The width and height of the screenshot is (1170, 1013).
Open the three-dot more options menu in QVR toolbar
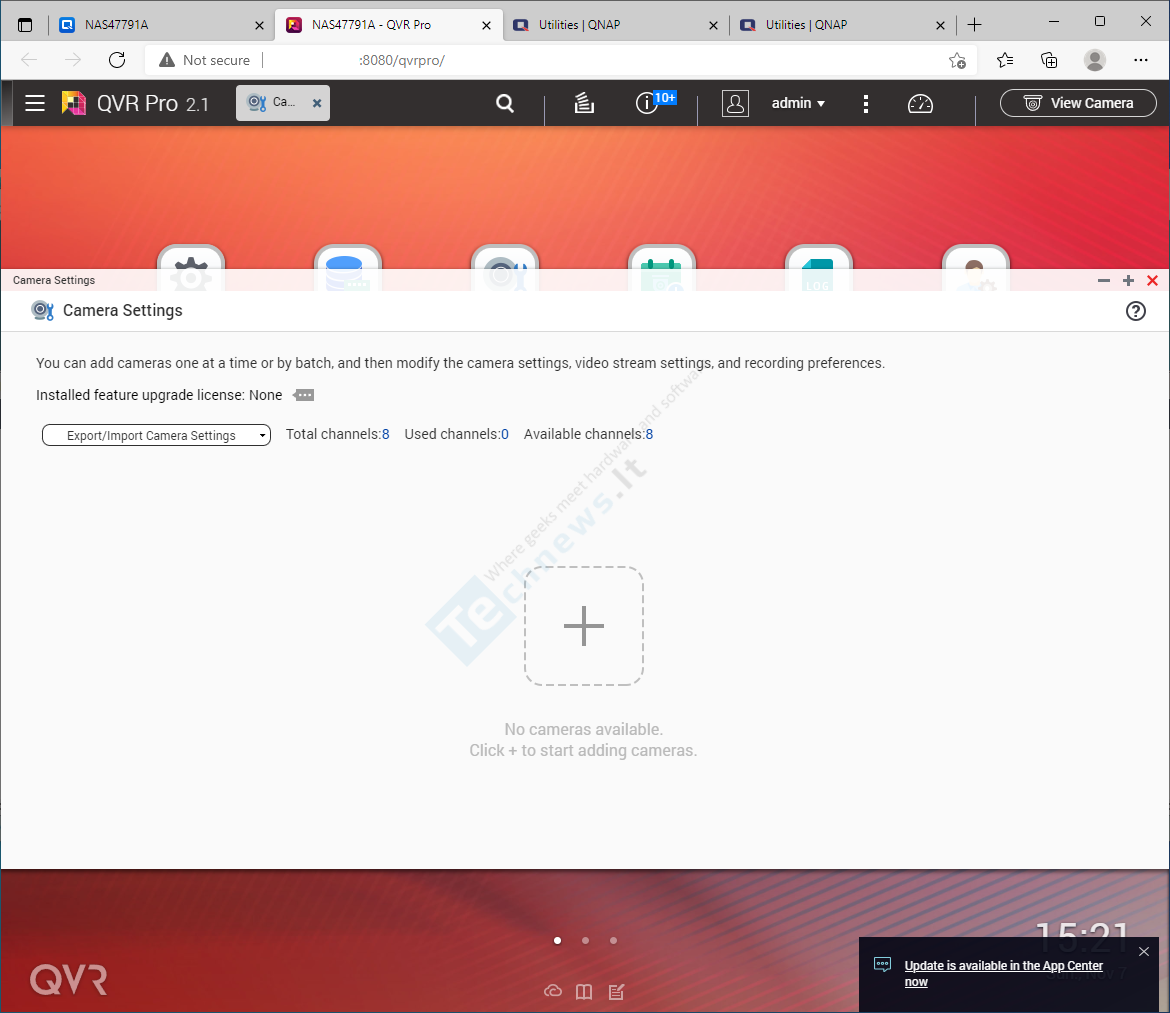click(x=866, y=104)
